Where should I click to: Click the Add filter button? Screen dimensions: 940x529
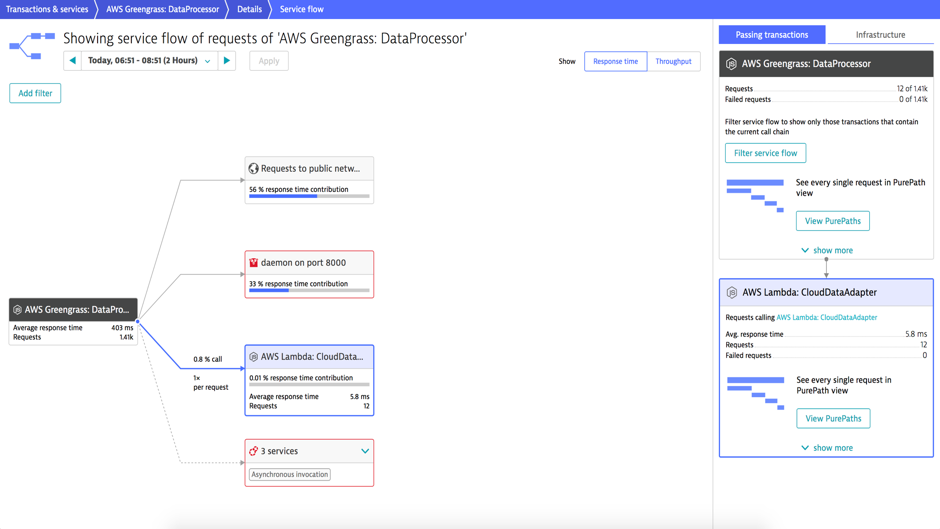(35, 93)
